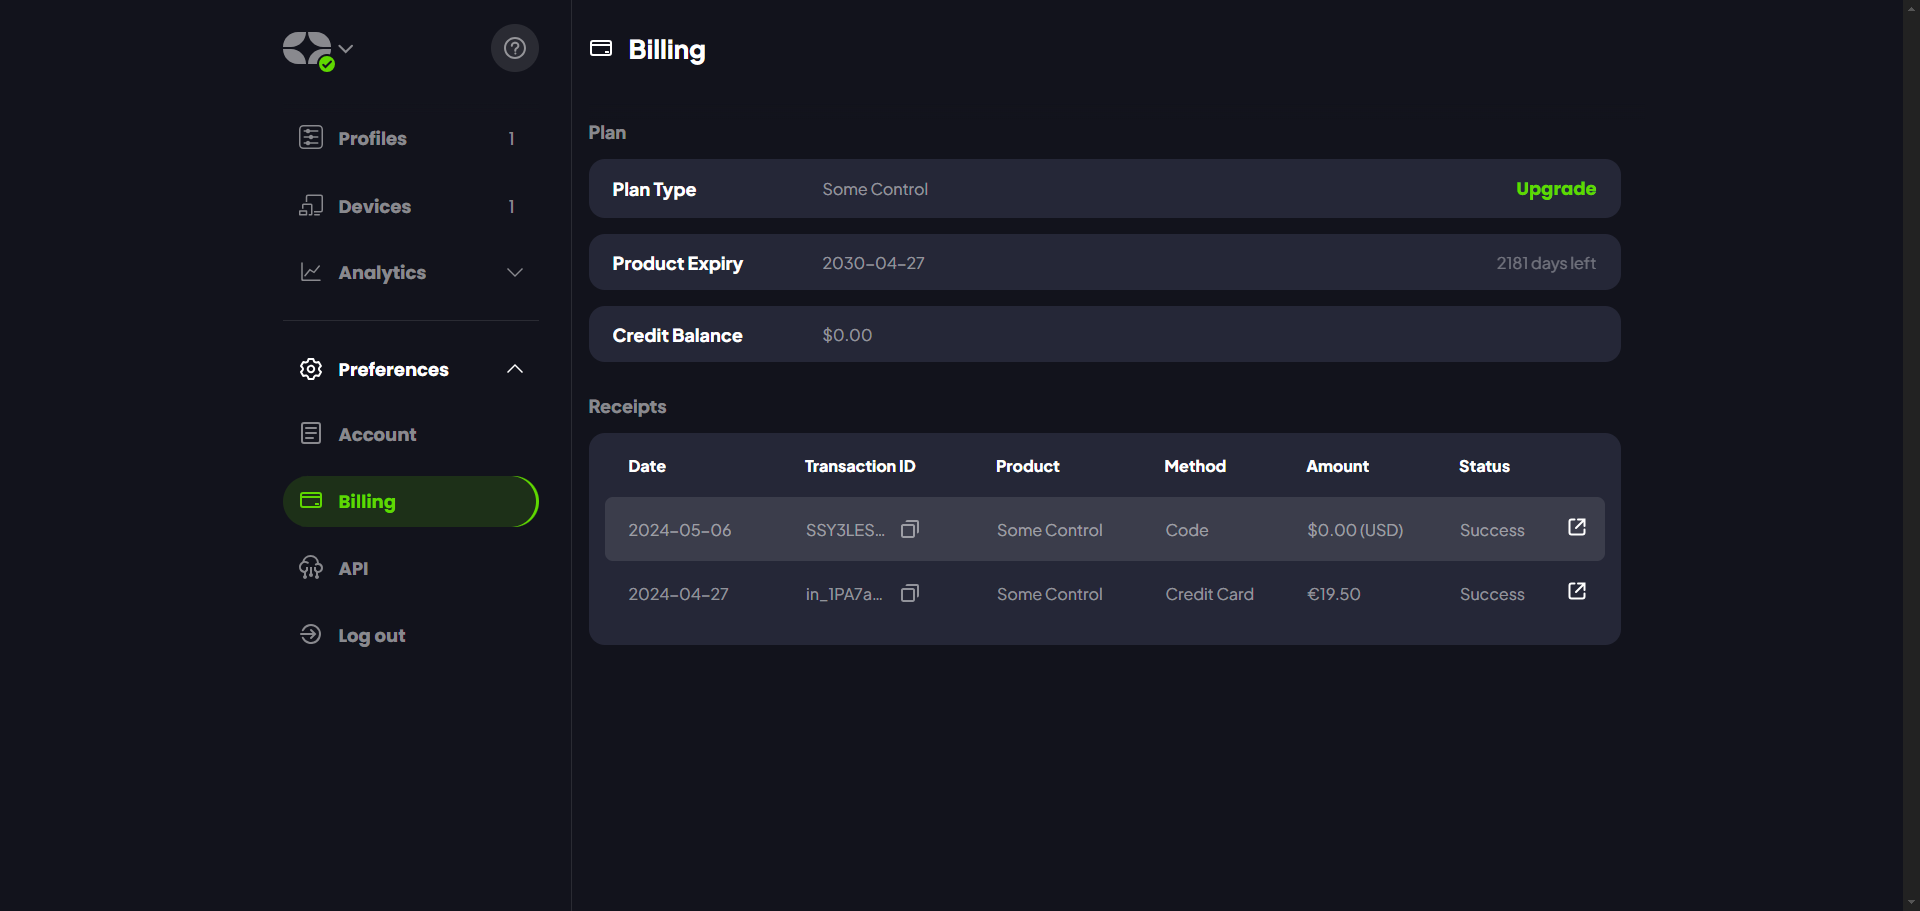Click the Upgrade plan link
This screenshot has width=1920, height=911.
tap(1555, 189)
